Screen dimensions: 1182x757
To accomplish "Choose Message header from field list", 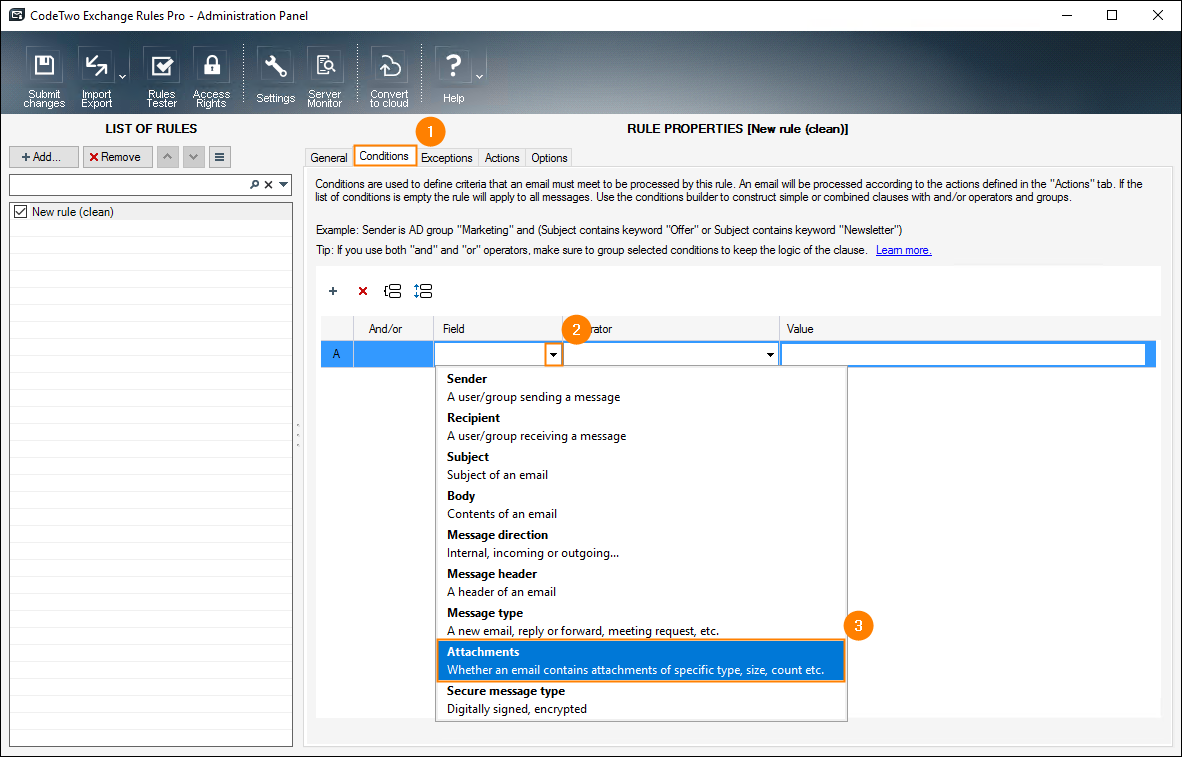I will [642, 583].
